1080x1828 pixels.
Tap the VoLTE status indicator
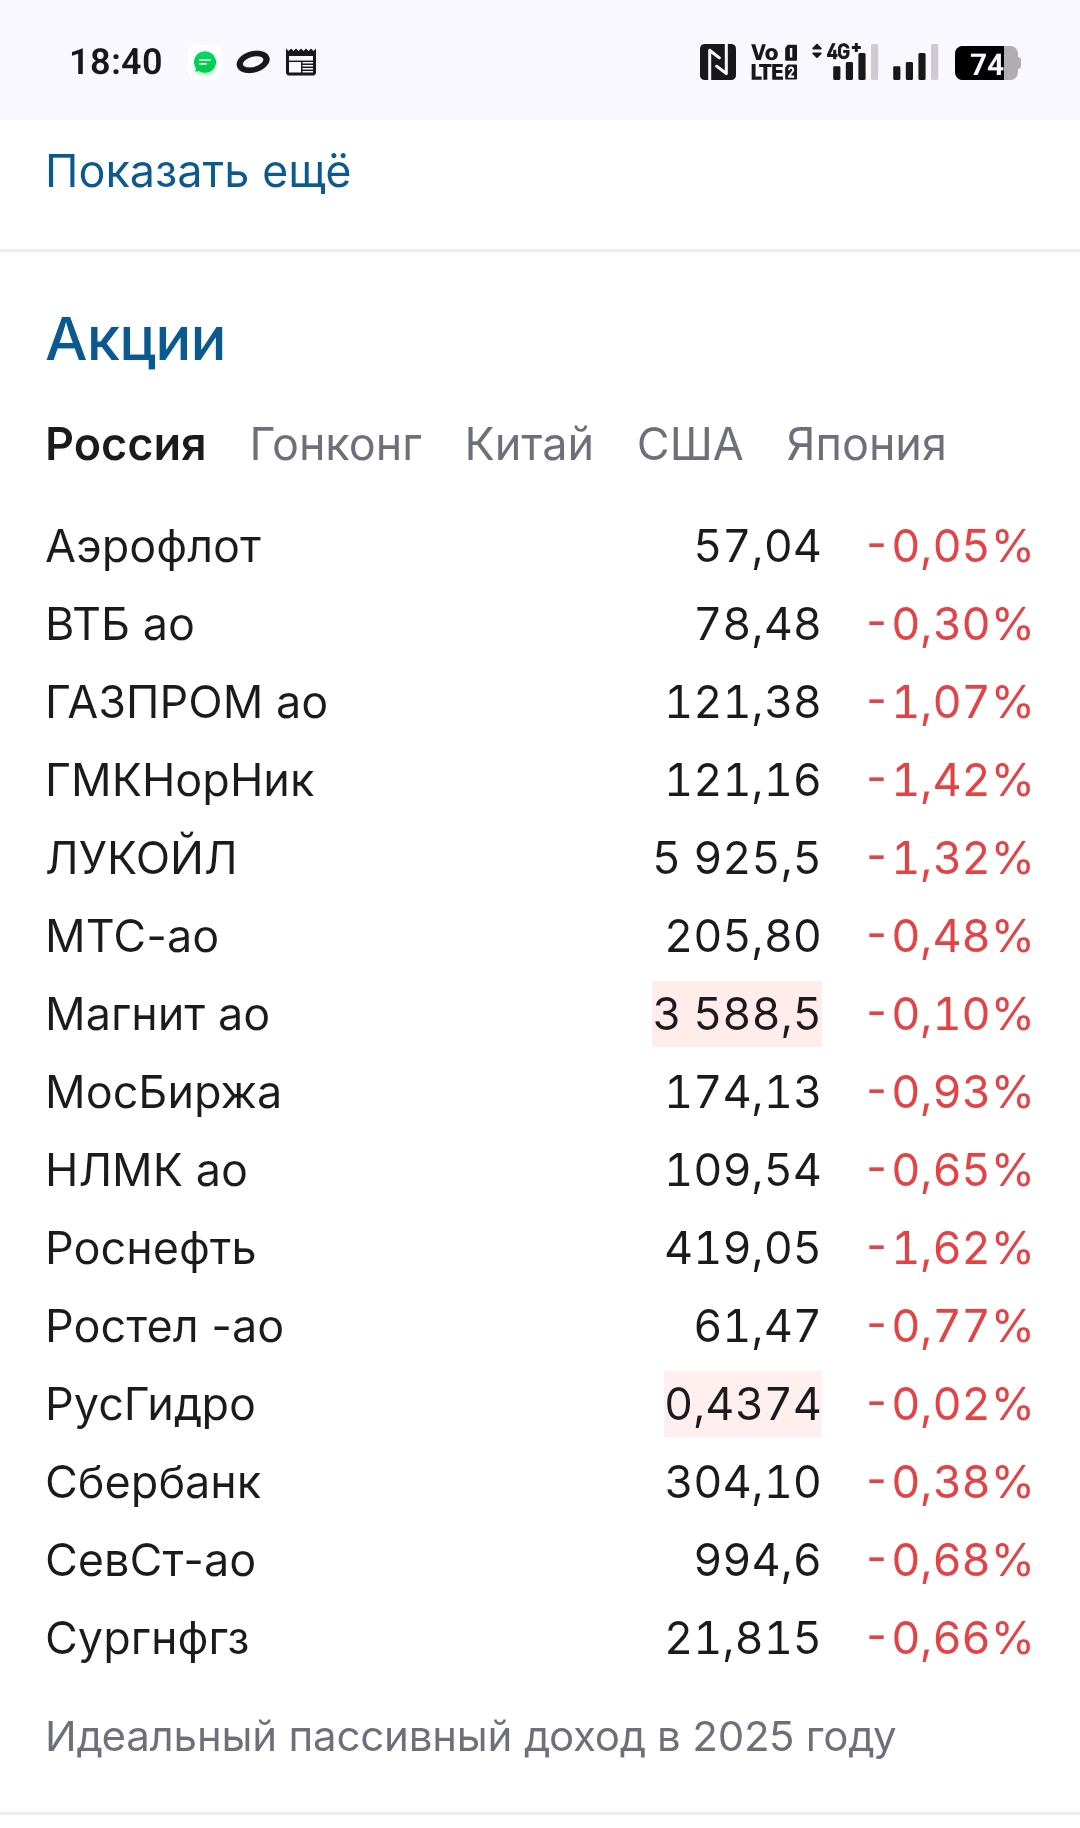[774, 62]
